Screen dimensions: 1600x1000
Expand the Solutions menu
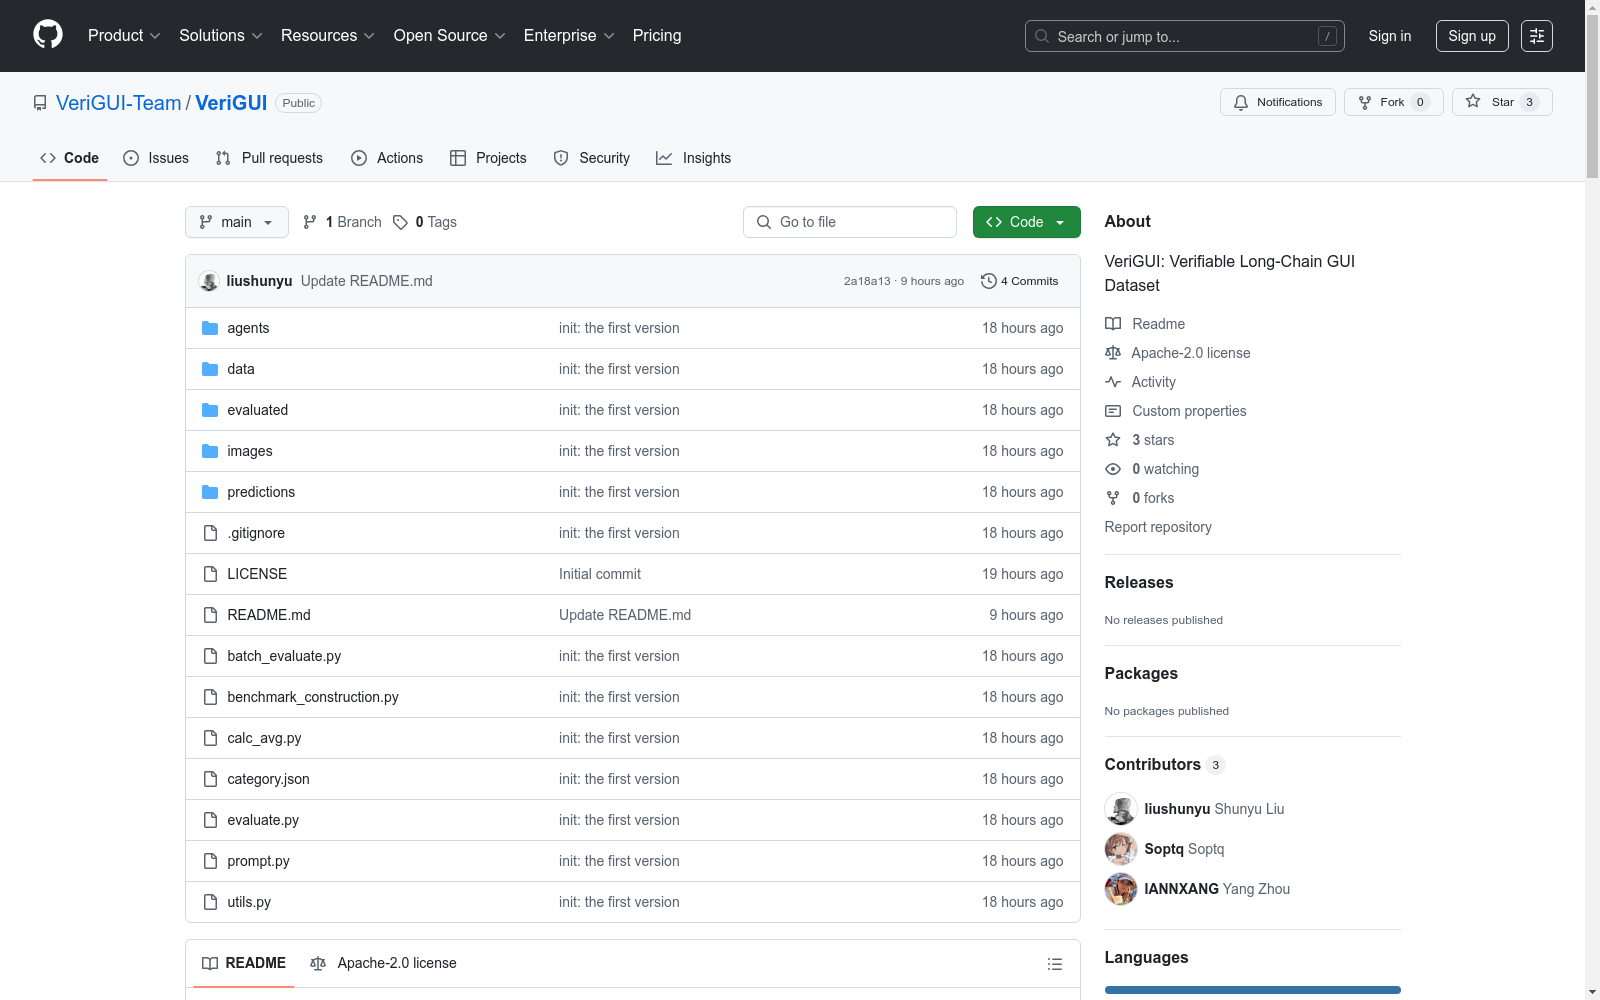pyautogui.click(x=221, y=36)
